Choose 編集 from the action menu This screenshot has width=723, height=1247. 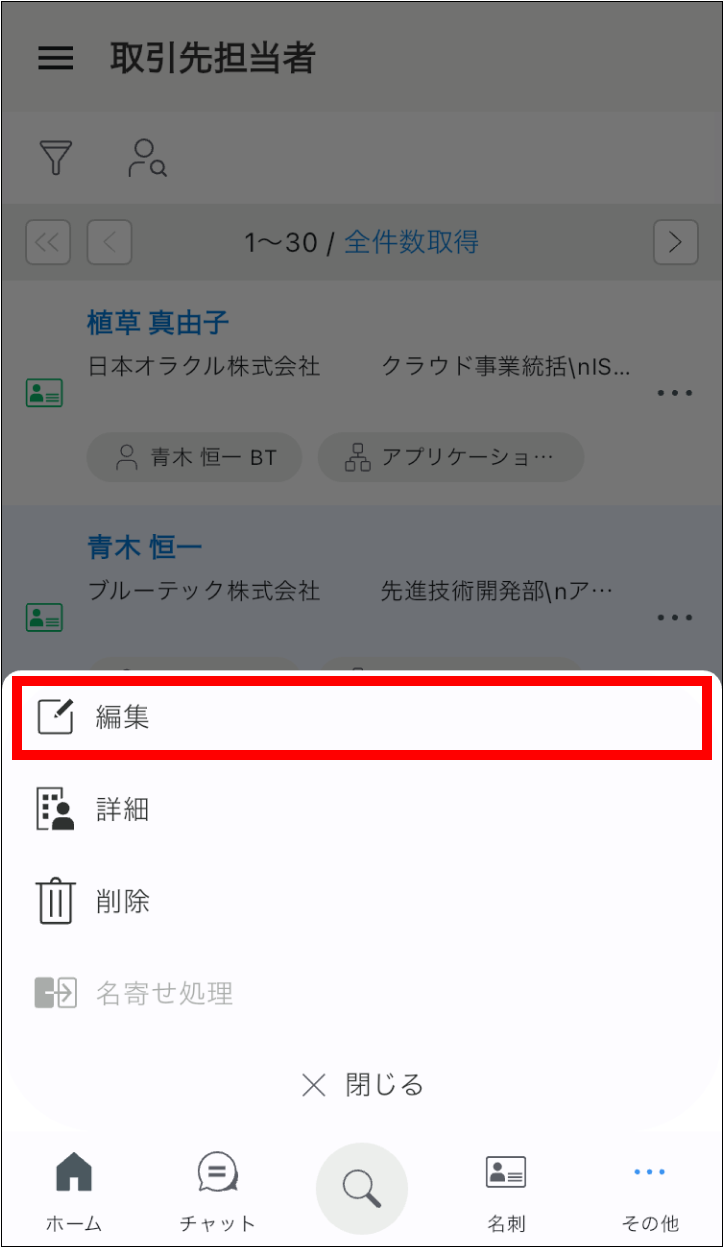point(362,716)
